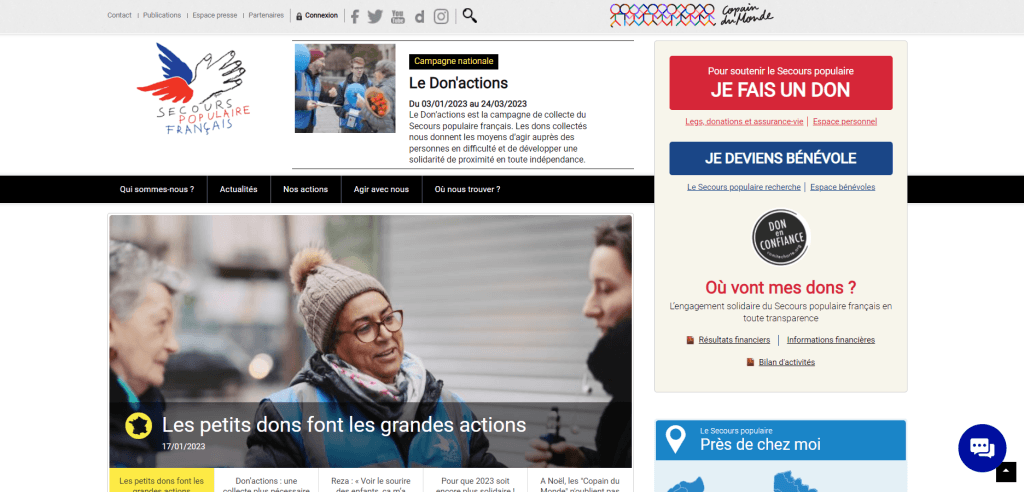Click the back-to-top arrow button

point(1006,472)
